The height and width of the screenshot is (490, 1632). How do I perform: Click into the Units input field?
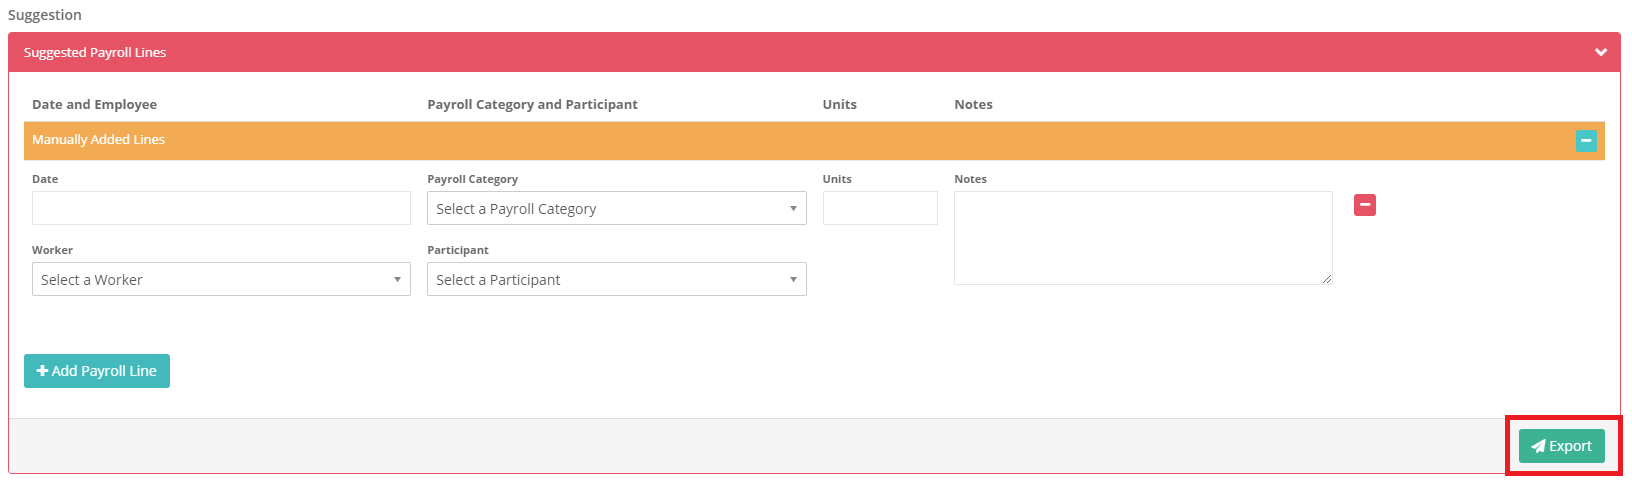click(x=880, y=208)
